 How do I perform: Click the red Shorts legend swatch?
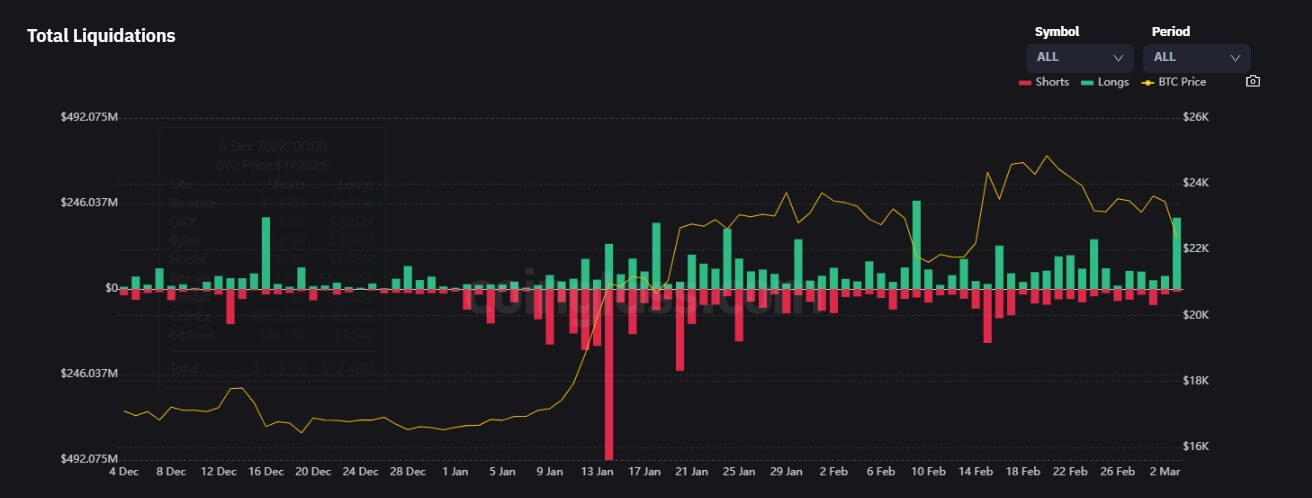[1025, 82]
